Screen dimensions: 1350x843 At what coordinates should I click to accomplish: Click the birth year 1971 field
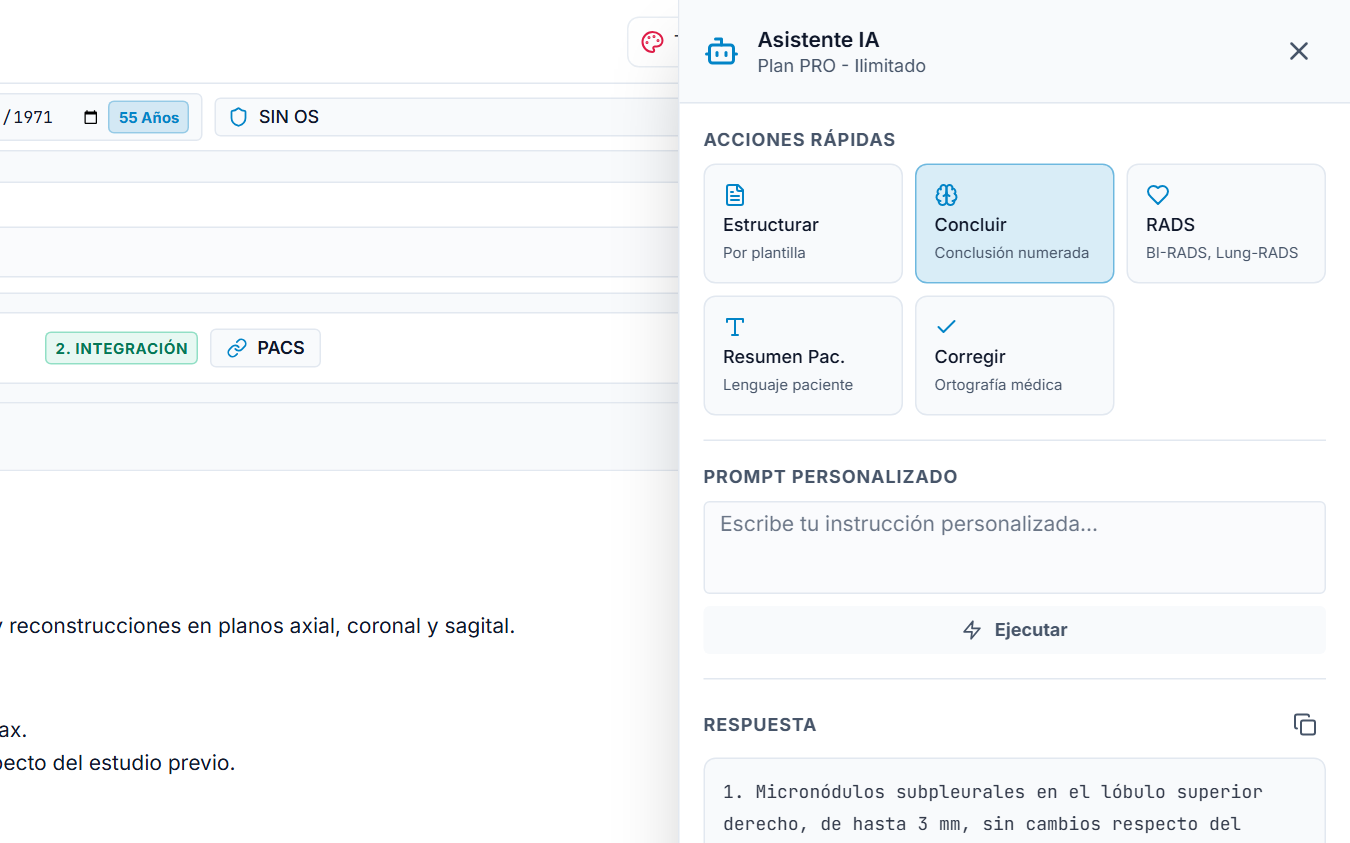tap(33, 117)
